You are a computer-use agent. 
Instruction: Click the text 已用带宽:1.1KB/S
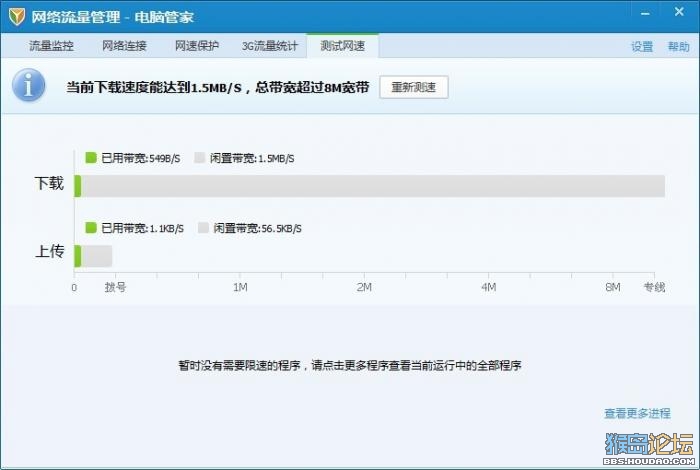[x=142, y=228]
